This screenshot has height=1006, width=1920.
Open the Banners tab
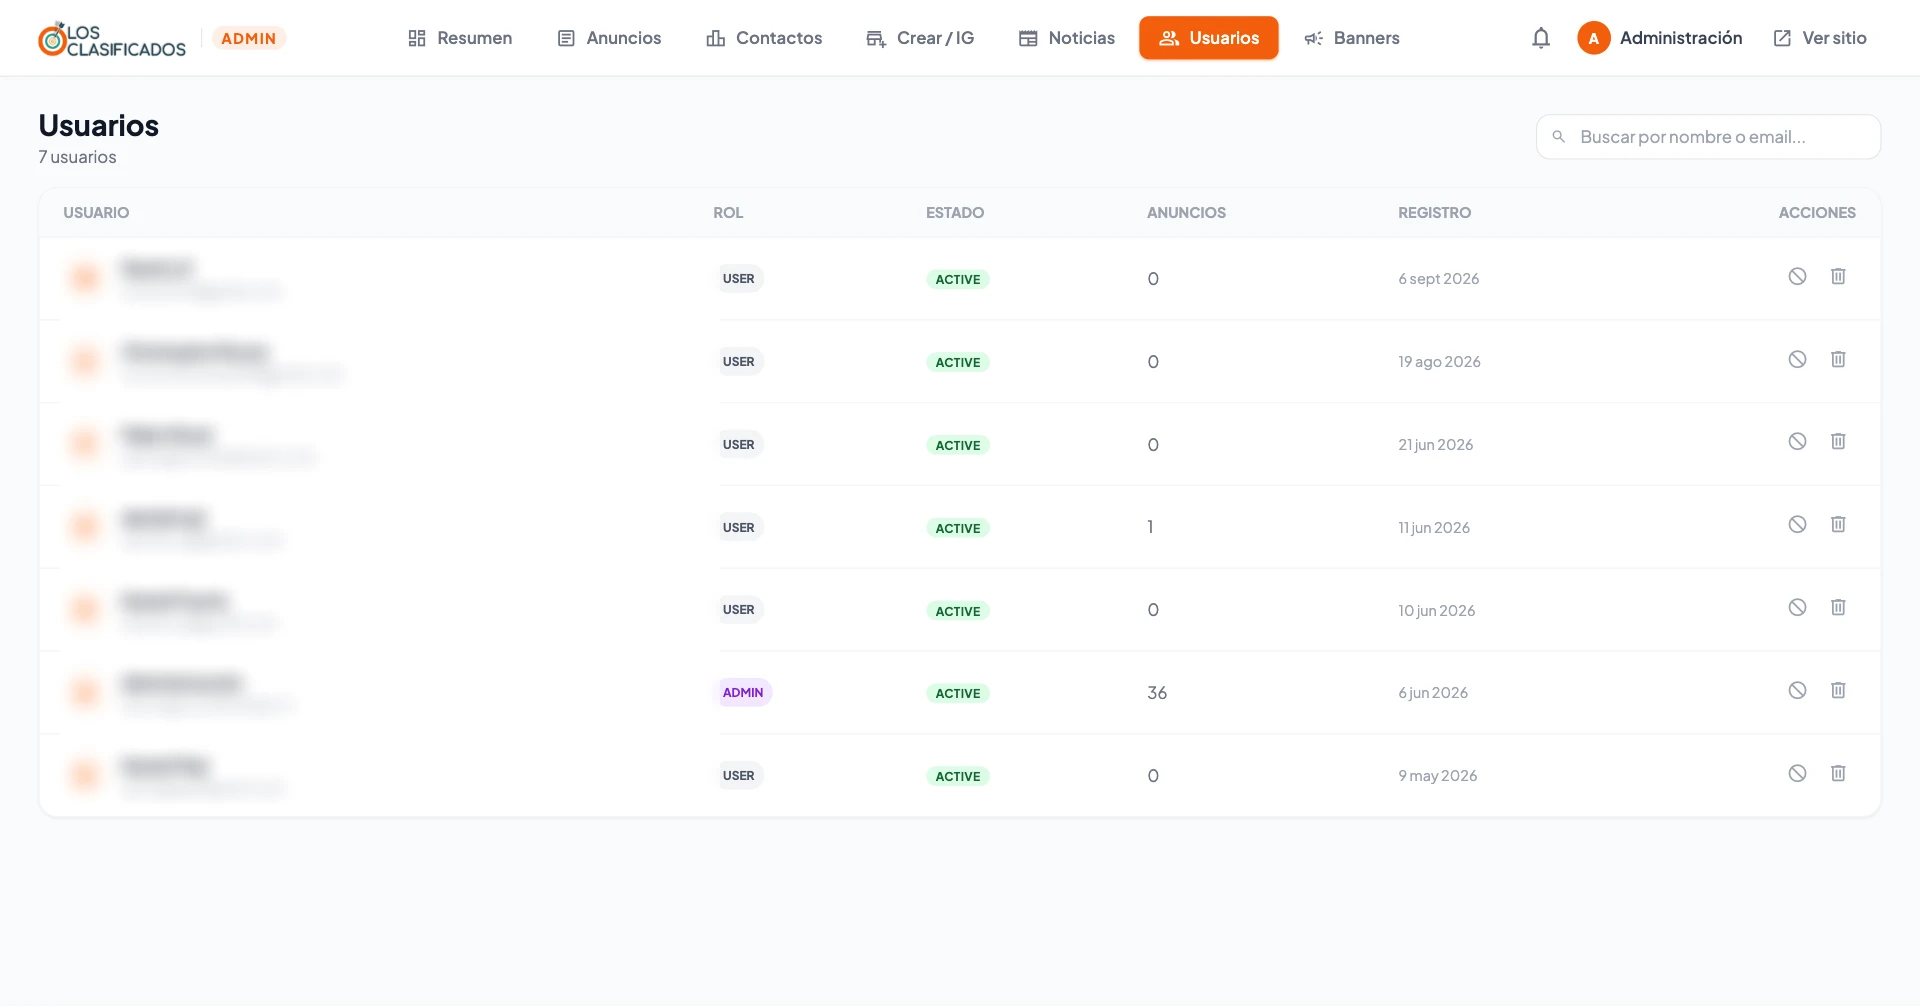pos(1351,38)
